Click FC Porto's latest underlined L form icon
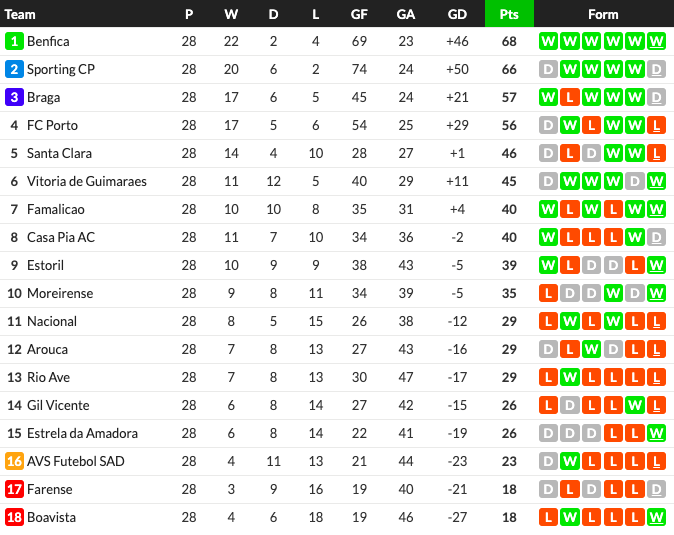The height and width of the screenshot is (535, 674). tap(656, 125)
